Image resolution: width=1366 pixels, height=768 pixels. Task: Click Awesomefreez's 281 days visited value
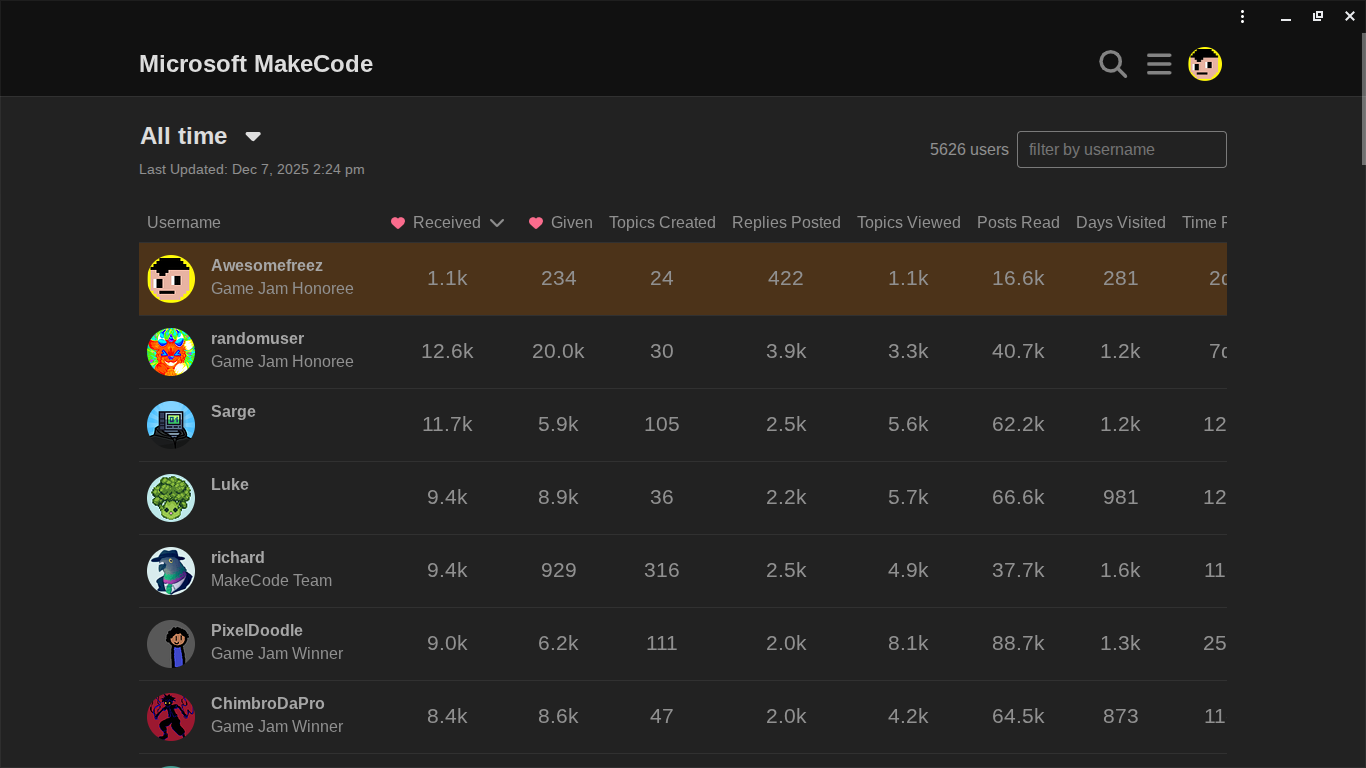(1121, 279)
